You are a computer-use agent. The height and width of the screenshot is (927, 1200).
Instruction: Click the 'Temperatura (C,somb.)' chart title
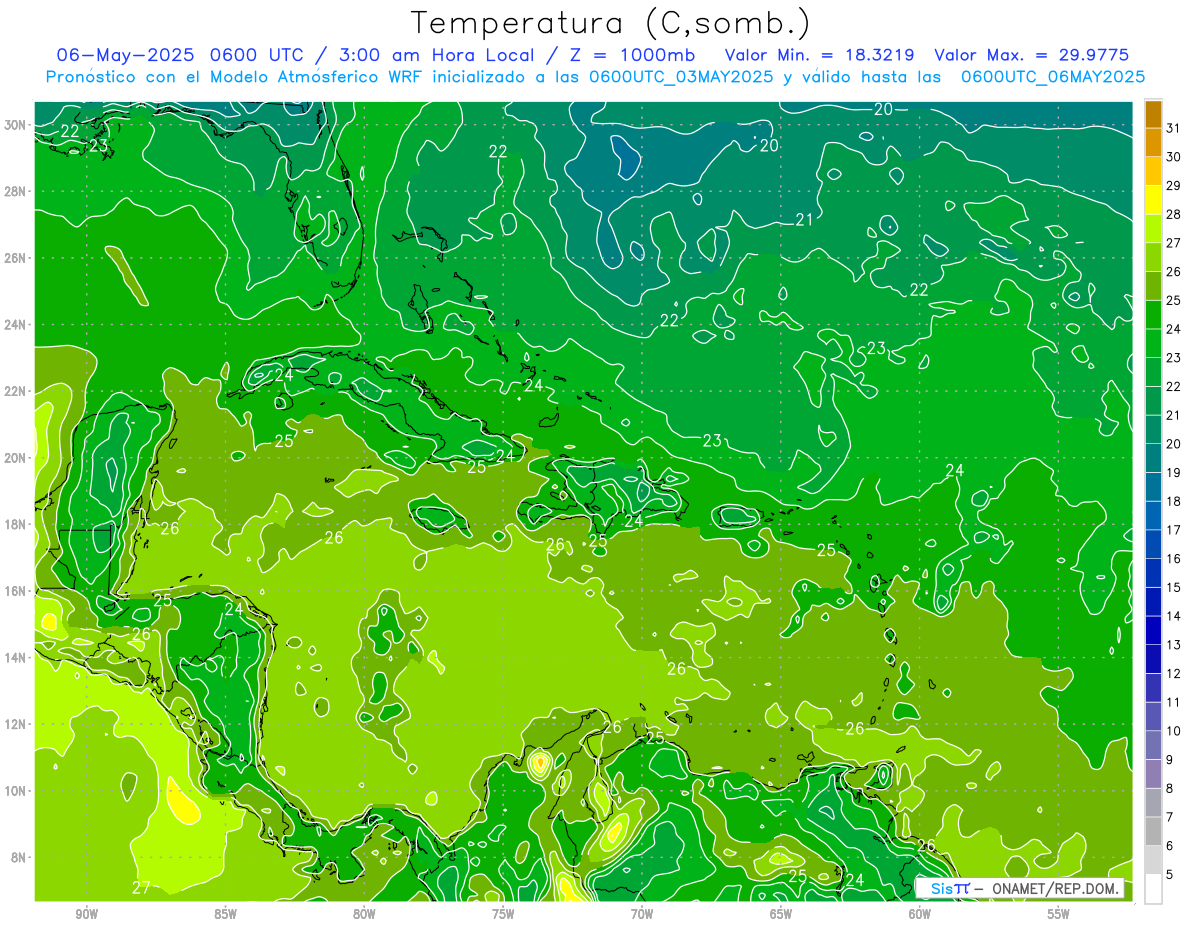[611, 23]
